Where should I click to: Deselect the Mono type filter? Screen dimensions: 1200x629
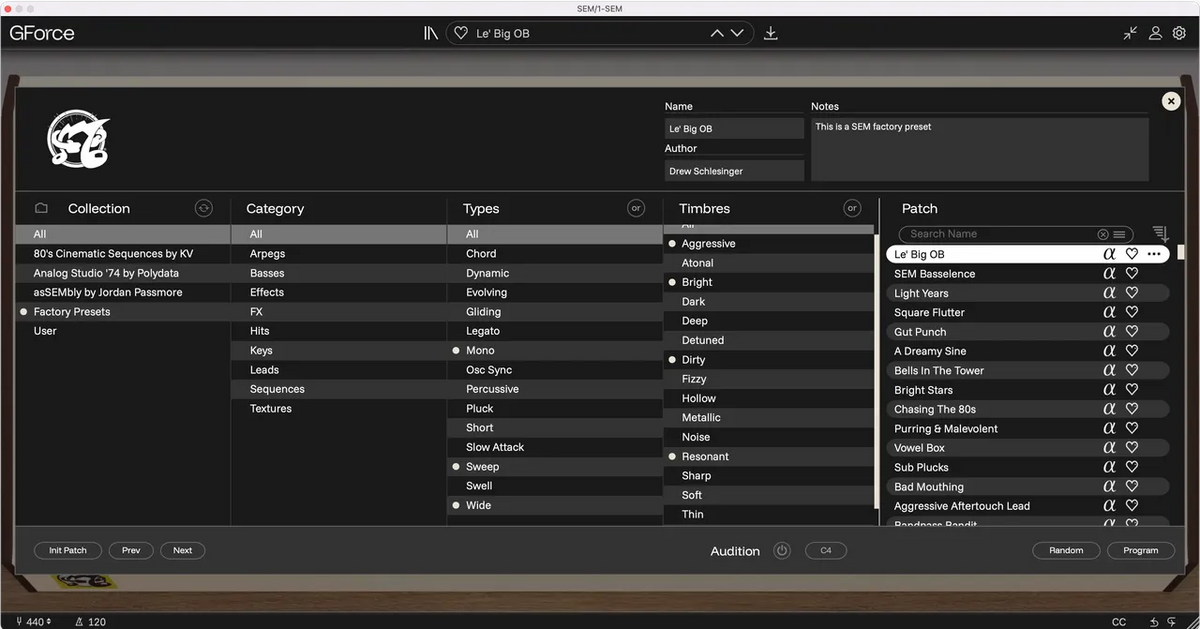[x=555, y=350]
